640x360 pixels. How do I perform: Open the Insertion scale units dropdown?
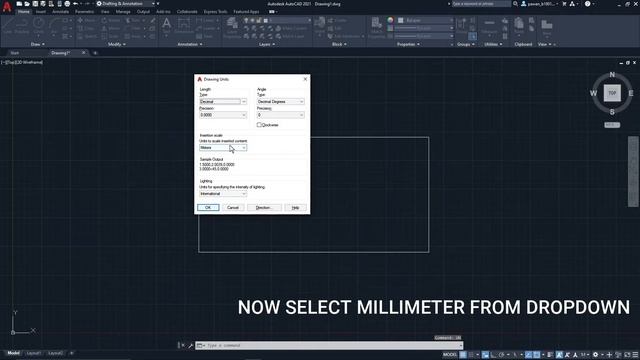[223, 148]
